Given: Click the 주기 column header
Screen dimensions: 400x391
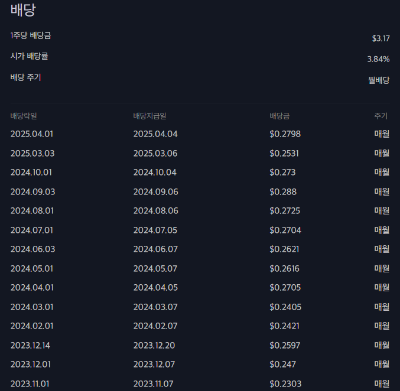Looking at the screenshot, I should click(x=381, y=116).
